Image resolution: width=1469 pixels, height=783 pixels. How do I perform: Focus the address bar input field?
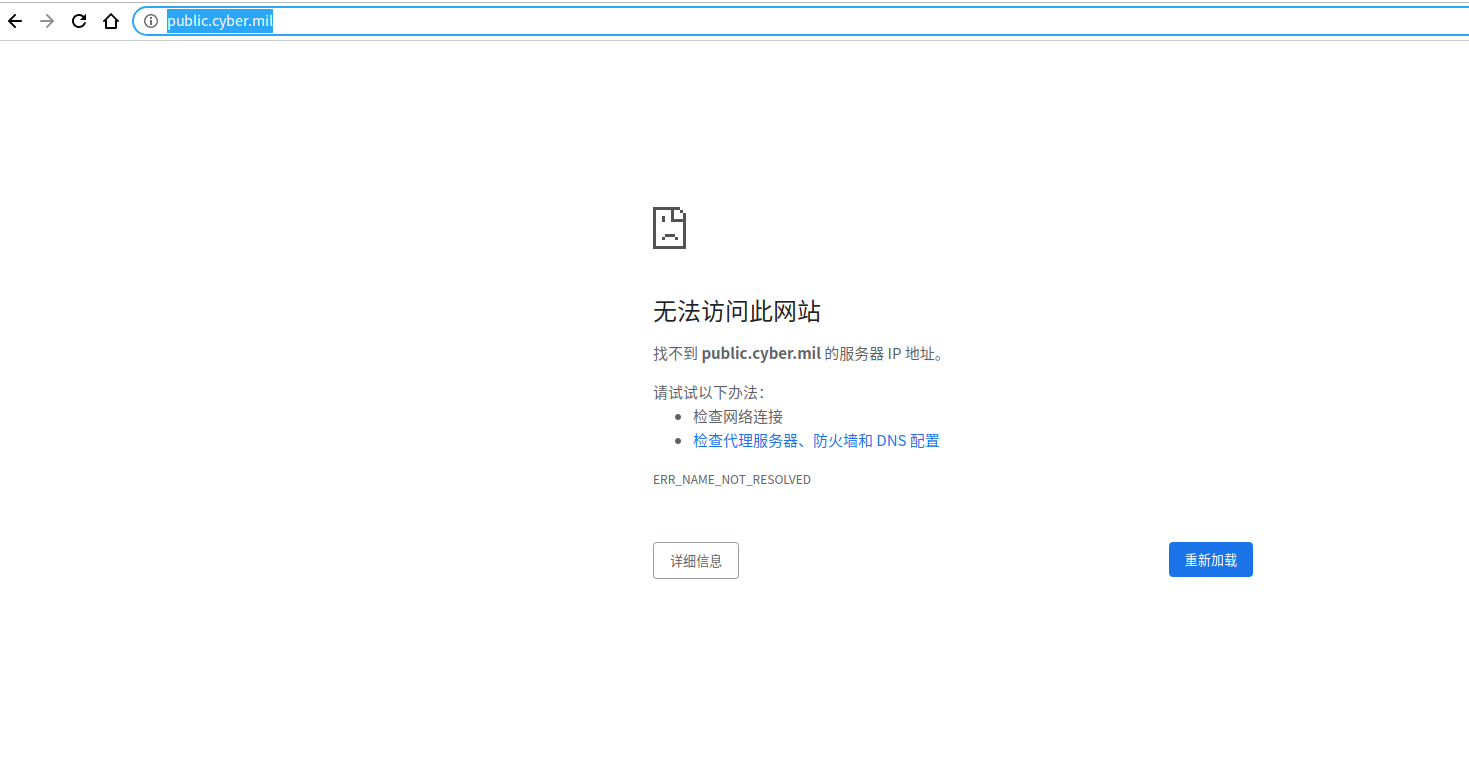pos(400,21)
